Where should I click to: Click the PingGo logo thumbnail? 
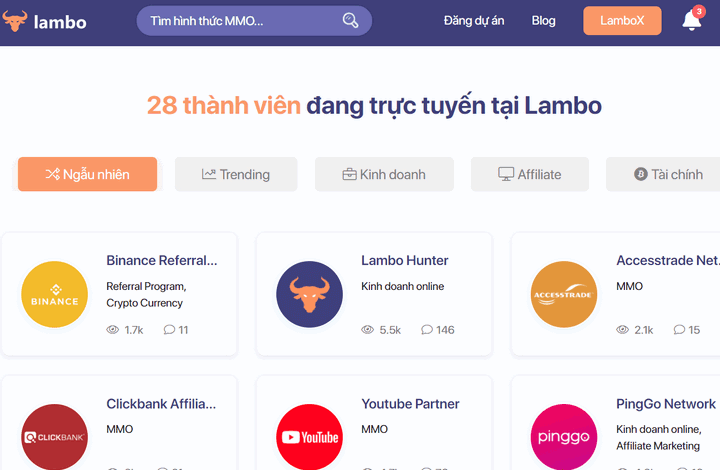coord(564,437)
